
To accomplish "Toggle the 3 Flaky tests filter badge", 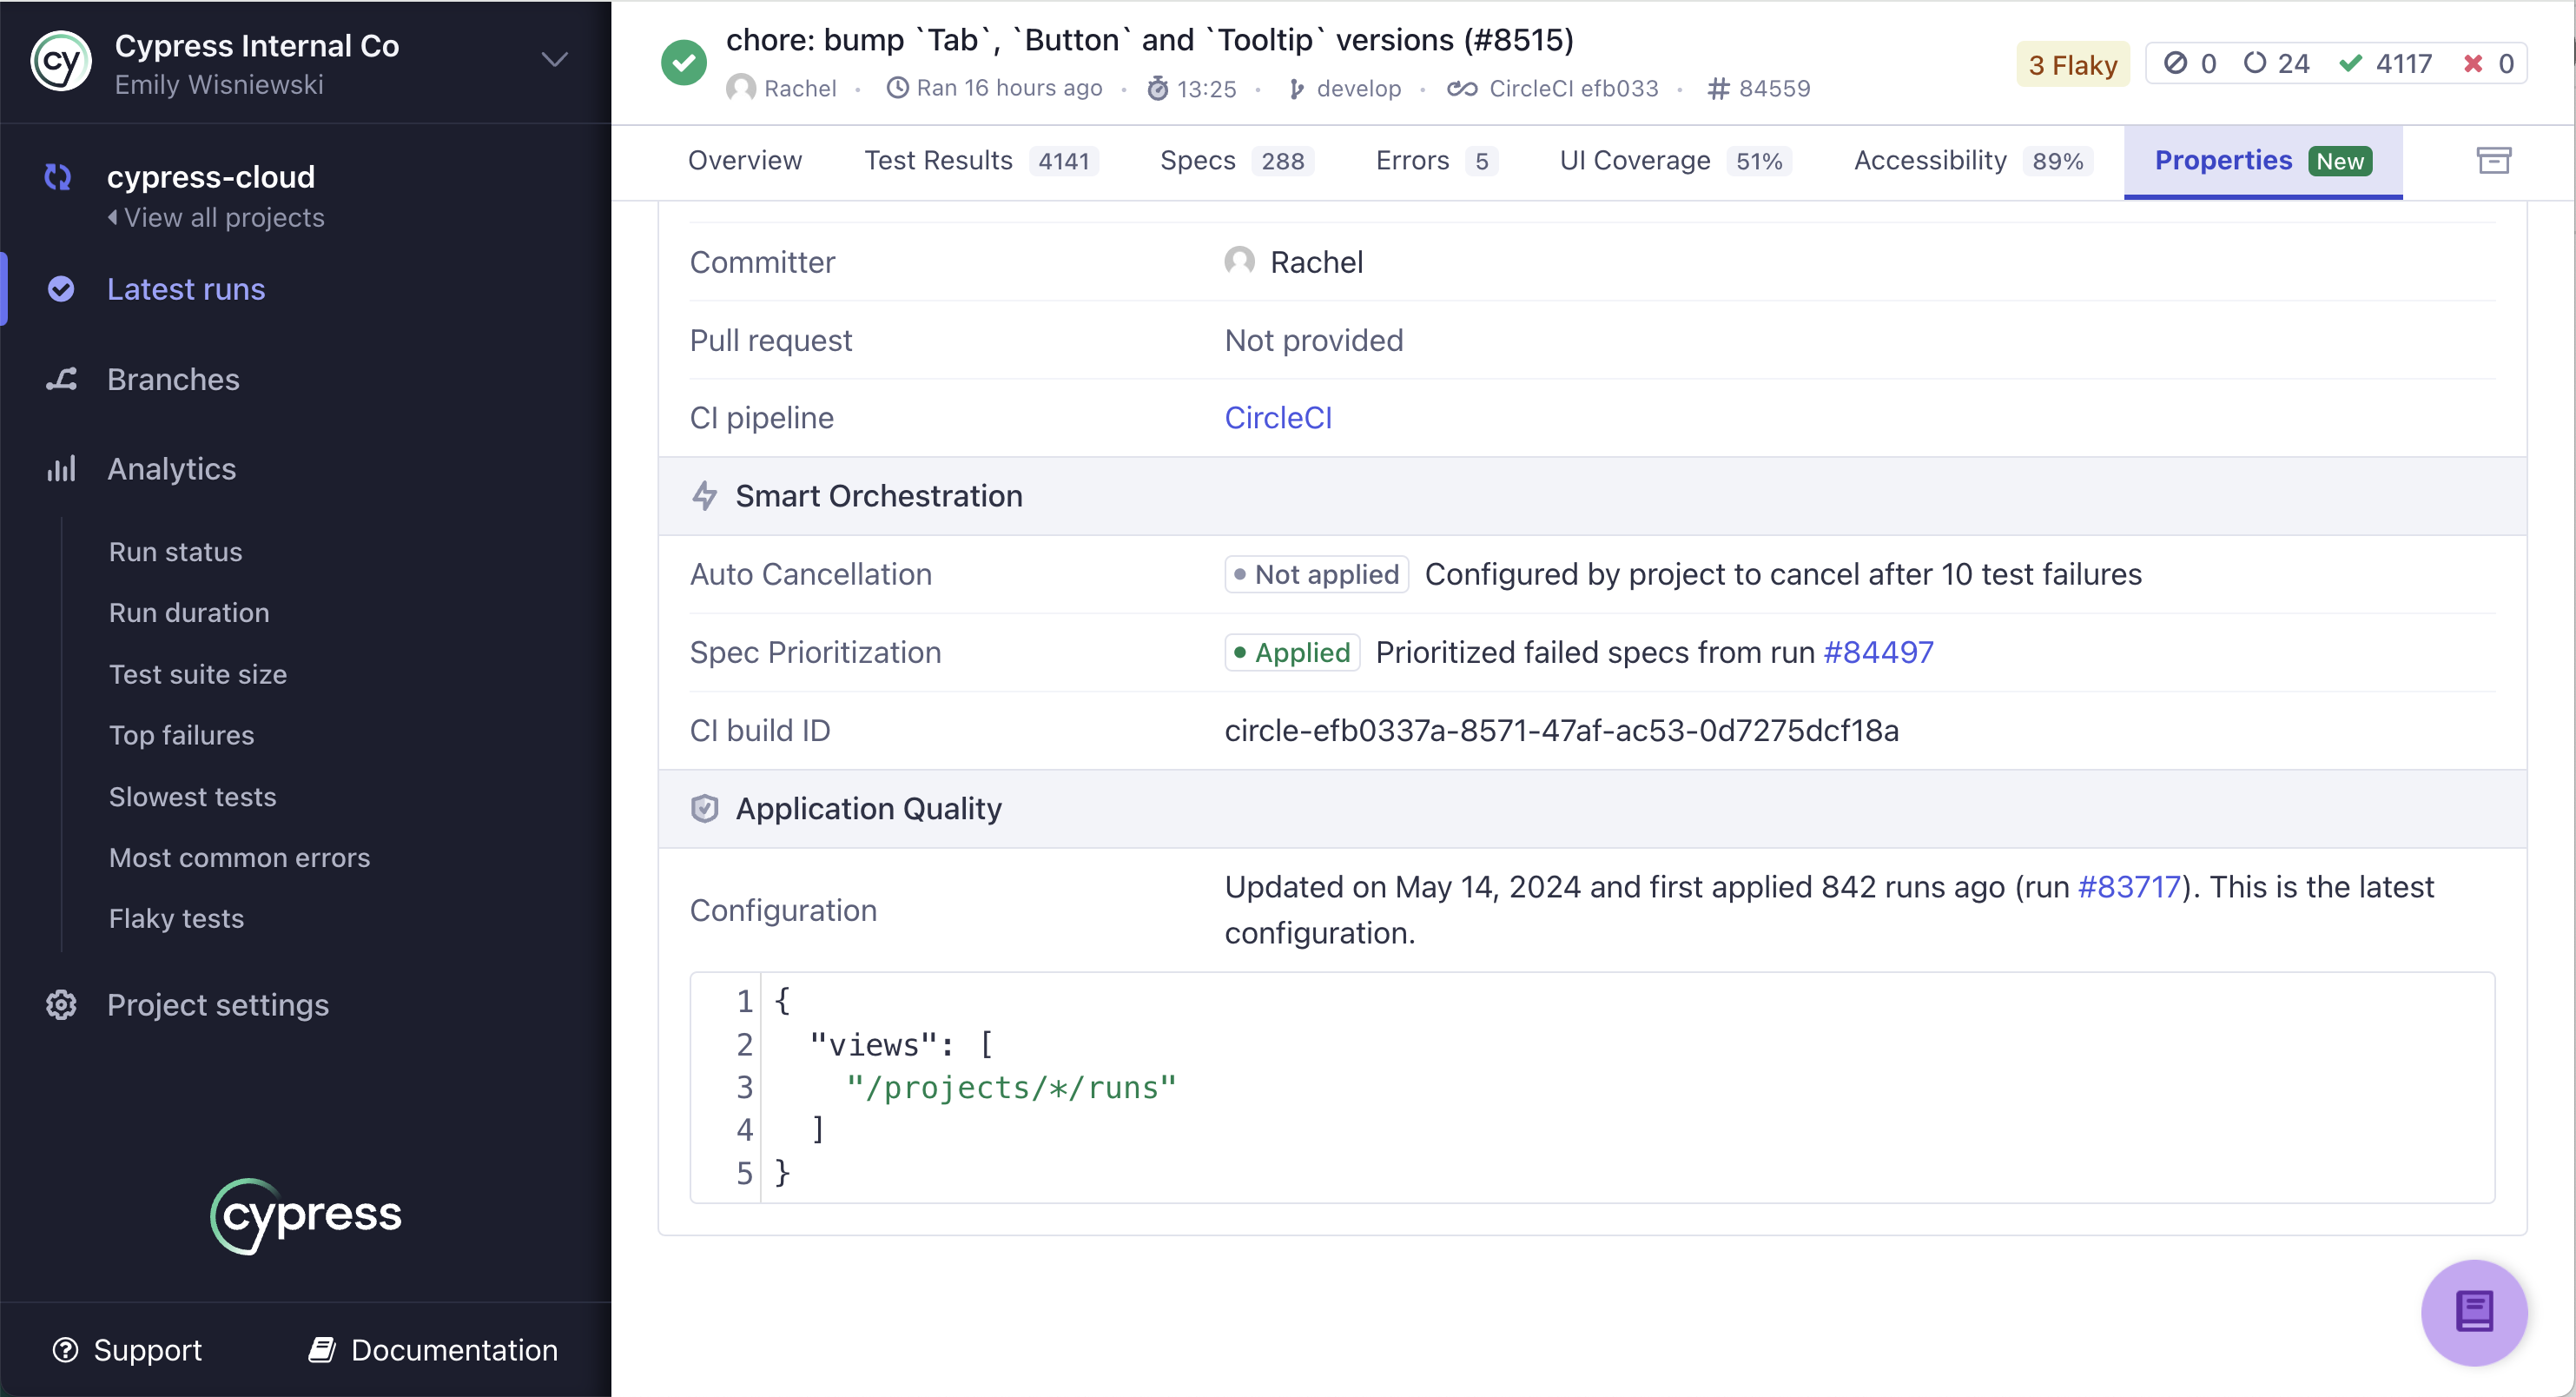I will [2072, 63].
